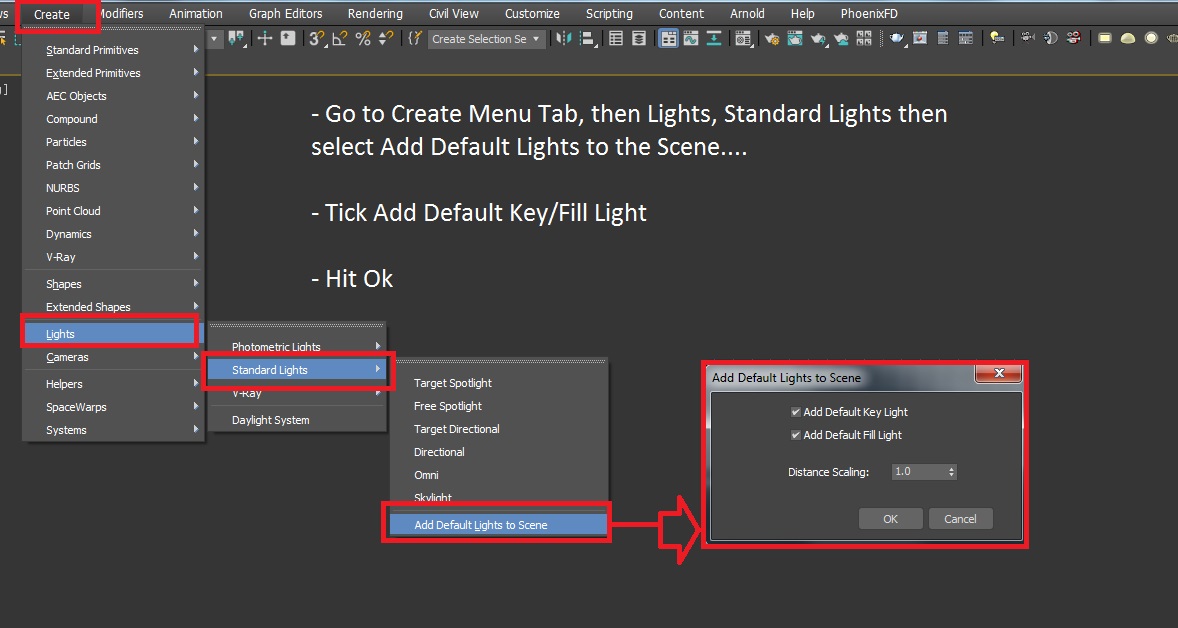This screenshot has width=1178, height=628.
Task: Toggle Percent Snap on the toolbar
Action: (363, 37)
